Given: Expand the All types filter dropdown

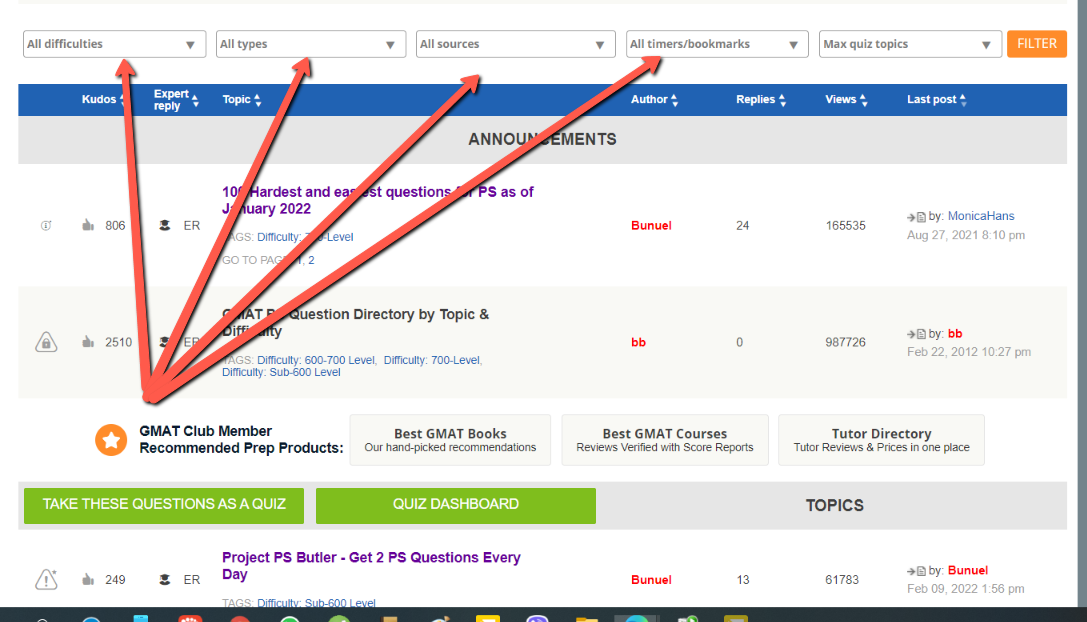Looking at the screenshot, I should pyautogui.click(x=310, y=44).
